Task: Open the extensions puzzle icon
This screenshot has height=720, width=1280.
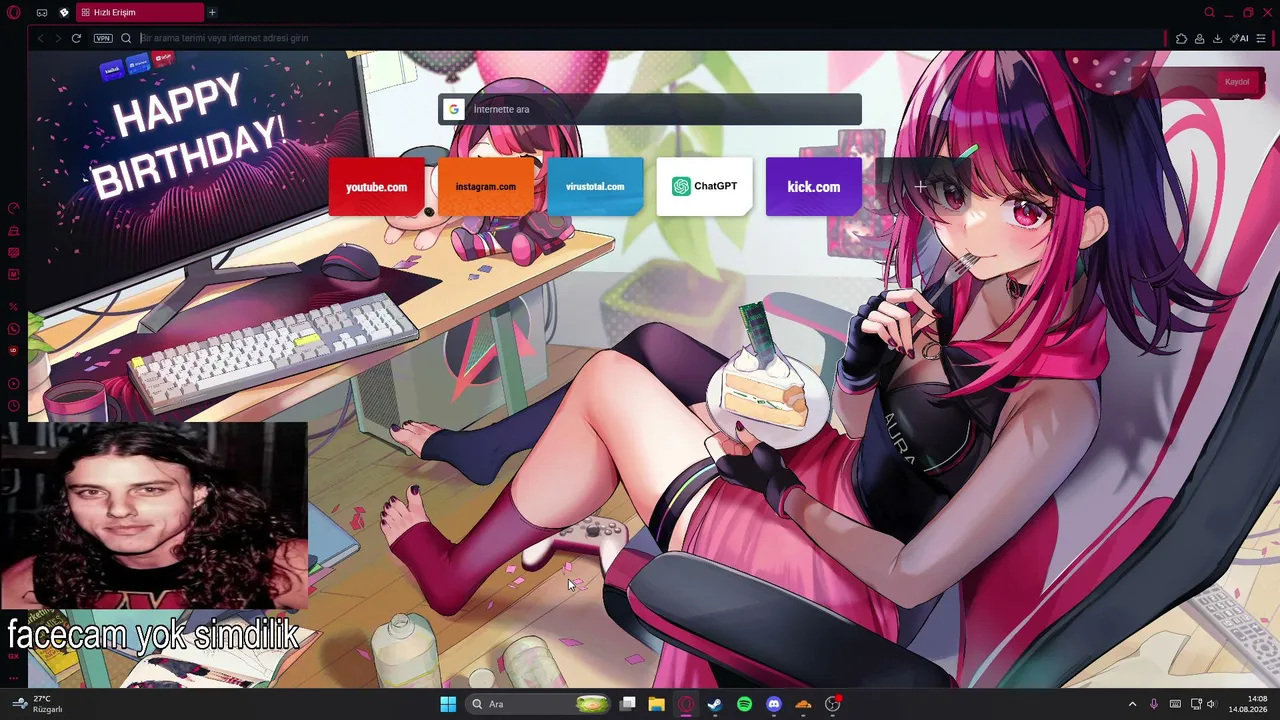Action: tap(1181, 38)
